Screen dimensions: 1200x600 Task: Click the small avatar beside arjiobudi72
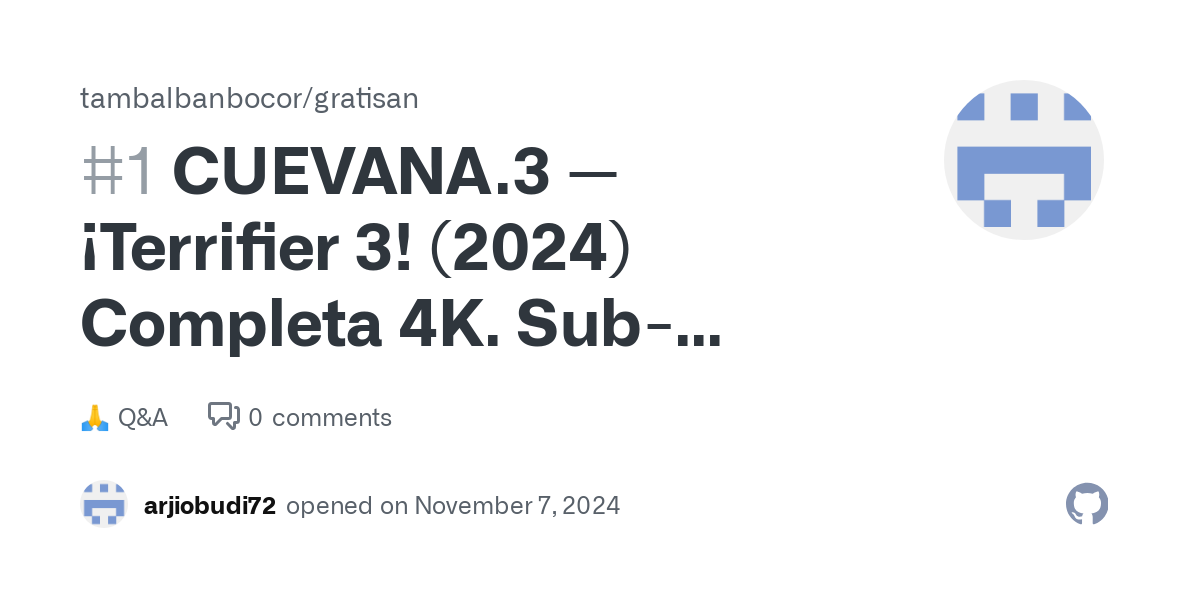(104, 505)
